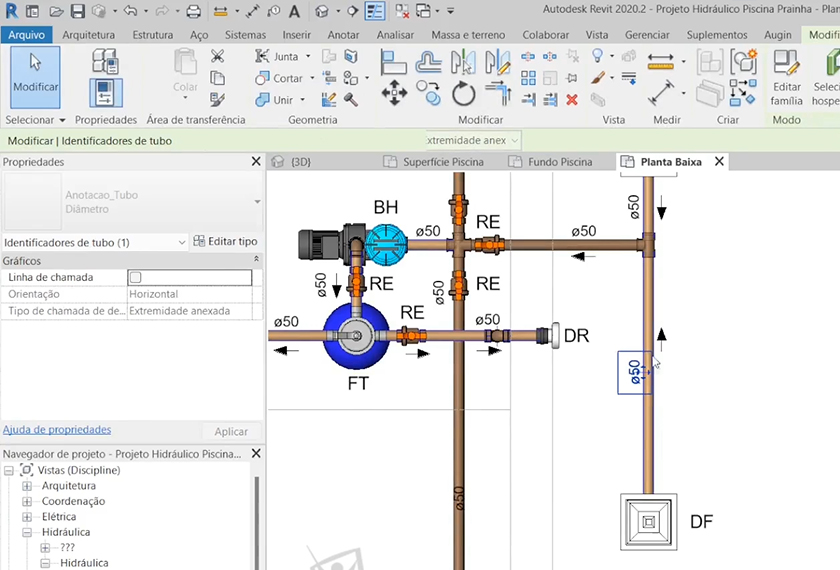Select the DF drain symbol in the drawing

(x=649, y=521)
